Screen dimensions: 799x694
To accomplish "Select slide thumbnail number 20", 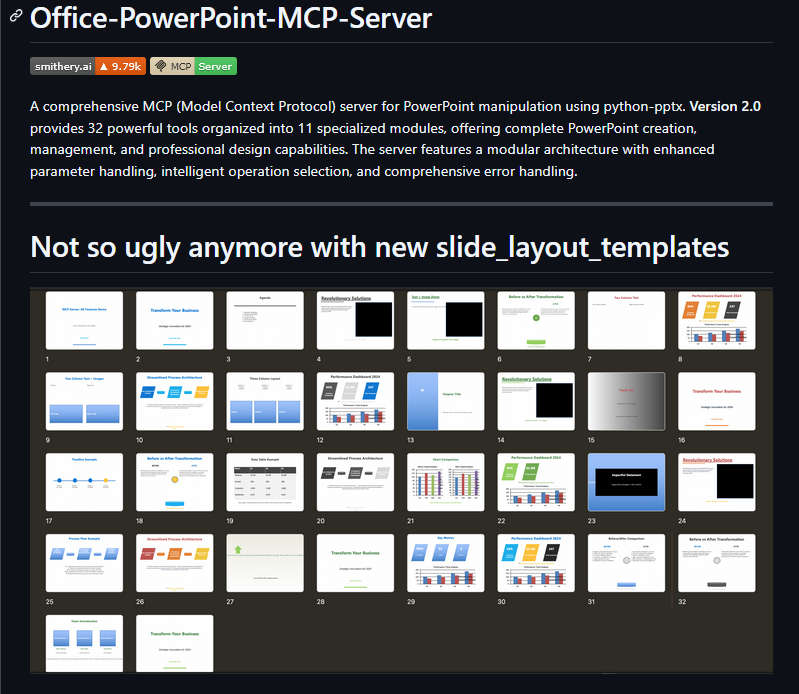I will pos(355,483).
